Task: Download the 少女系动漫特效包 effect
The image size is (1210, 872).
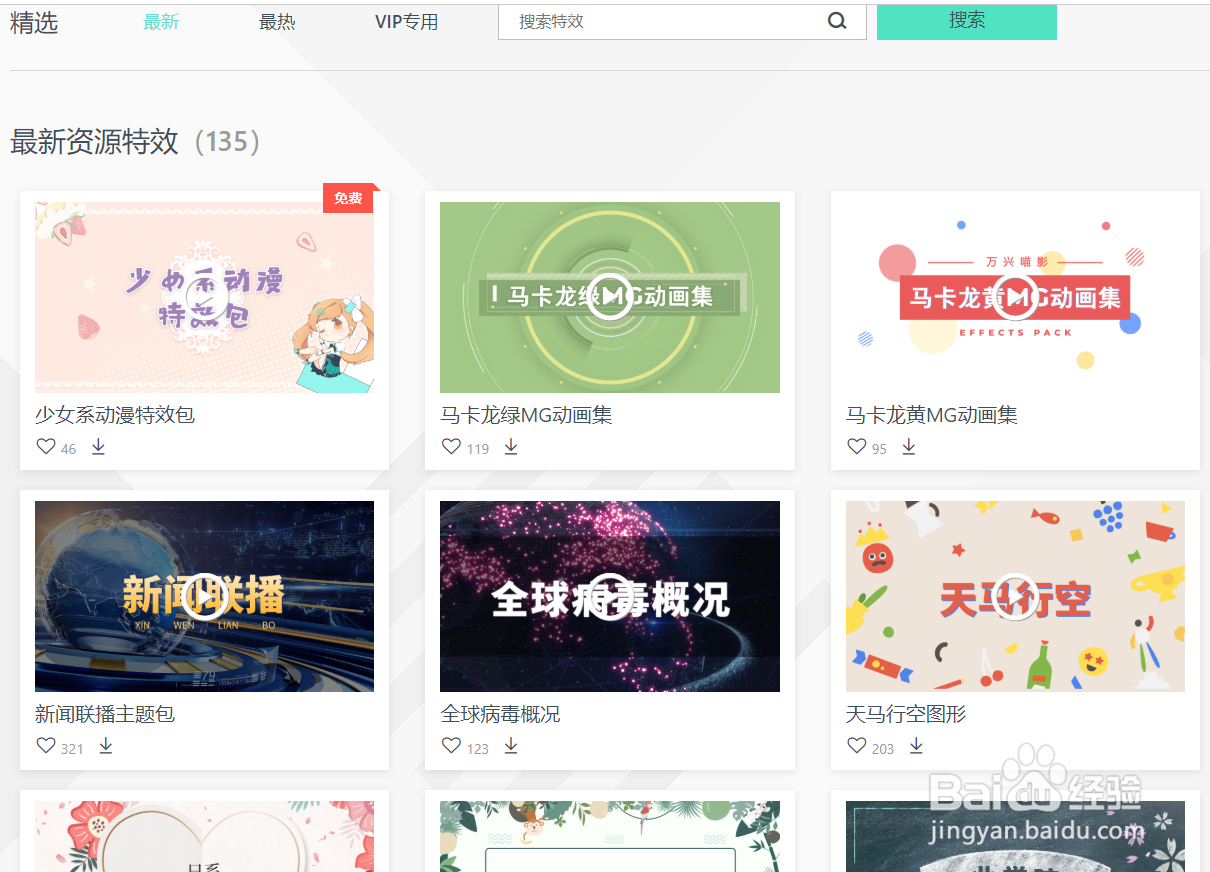Action: pos(98,447)
